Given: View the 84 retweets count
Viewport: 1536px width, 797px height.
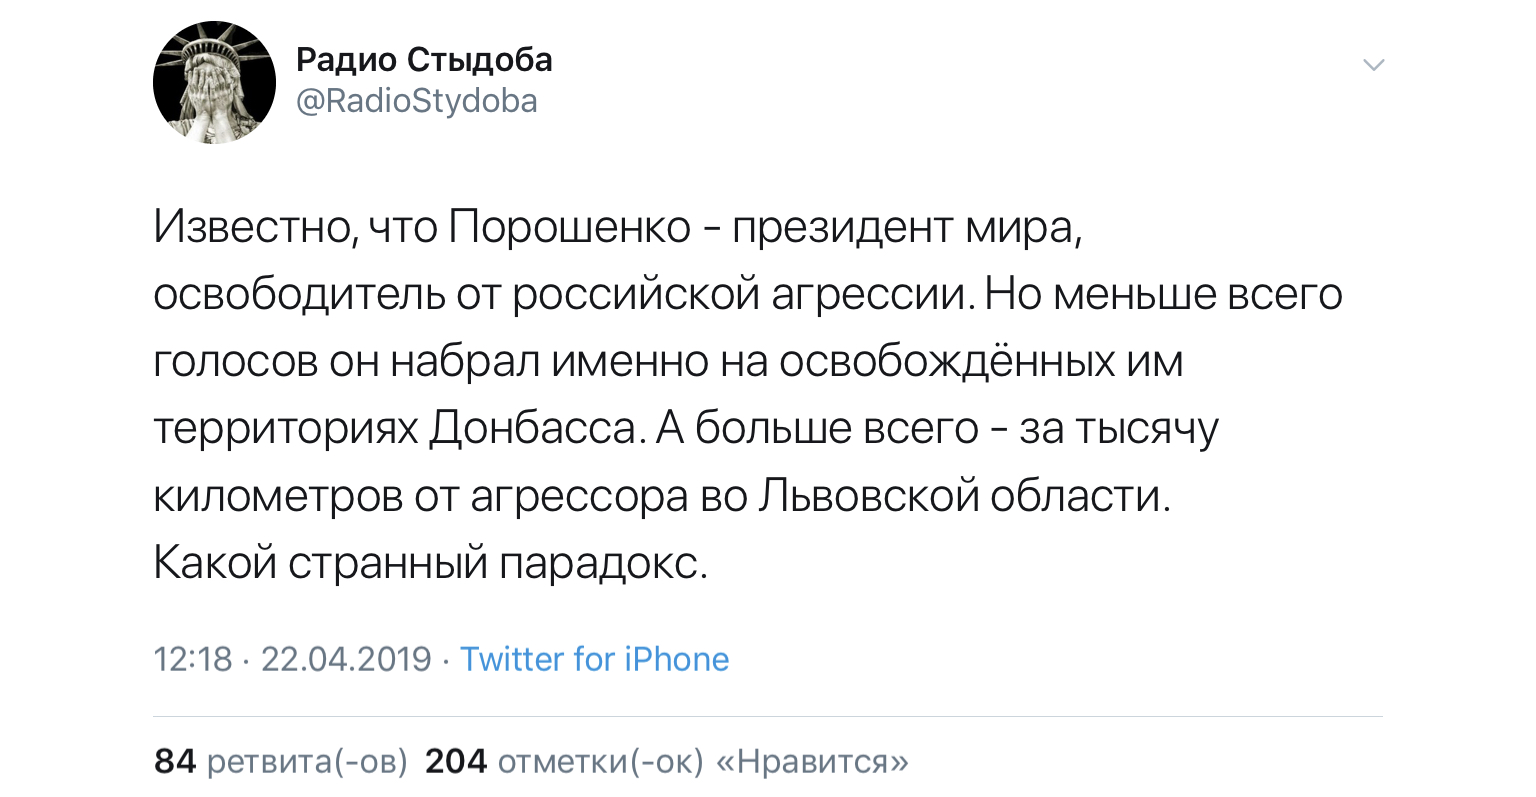Looking at the screenshot, I should pyautogui.click(x=175, y=762).
